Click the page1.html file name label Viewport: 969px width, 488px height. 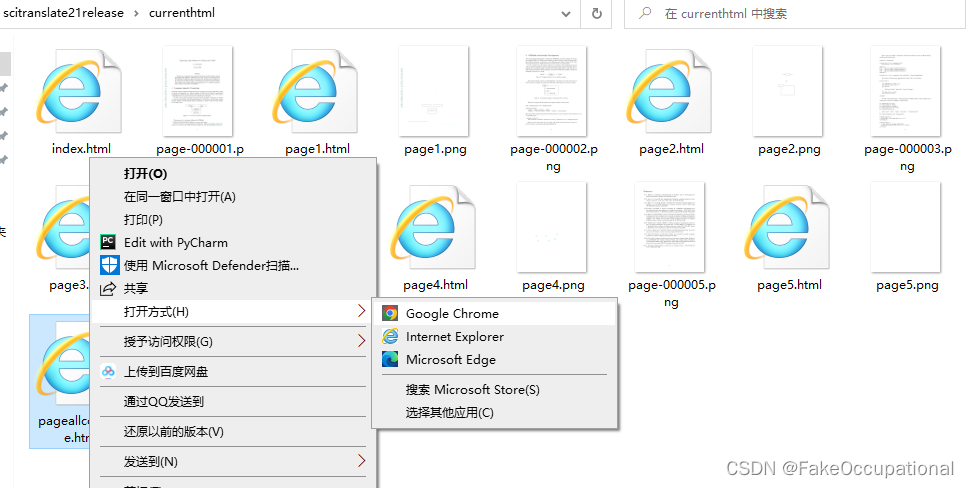[318, 149]
